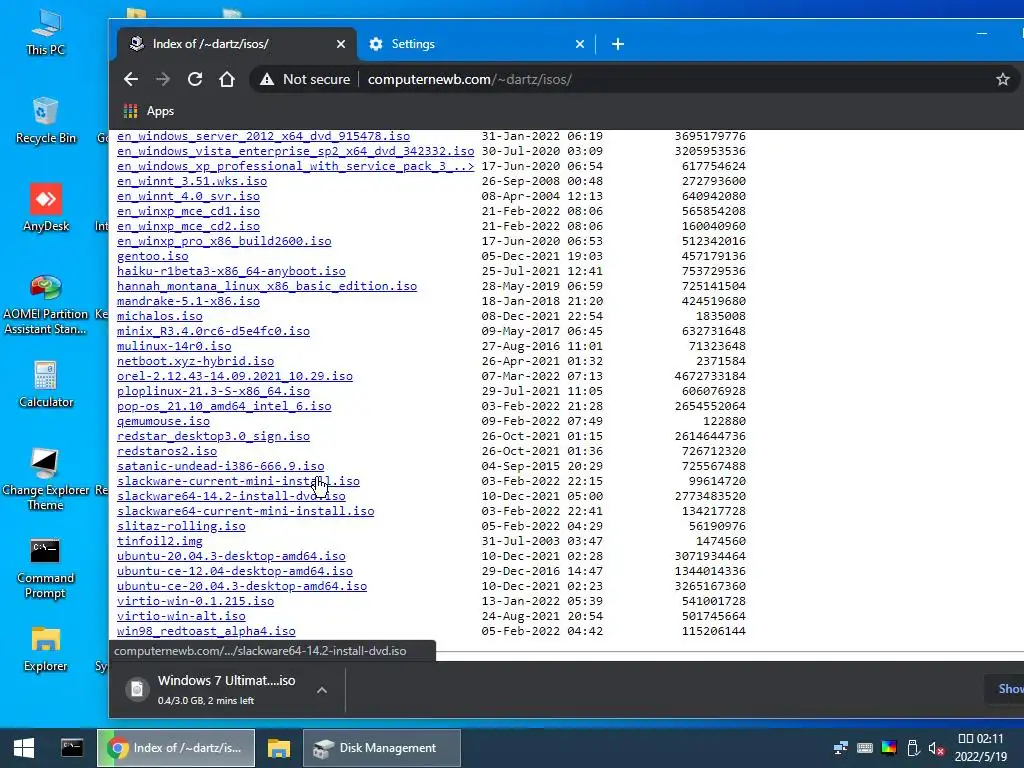1024x768 pixels.
Task: Click the address bar URL
Action: click(x=470, y=79)
